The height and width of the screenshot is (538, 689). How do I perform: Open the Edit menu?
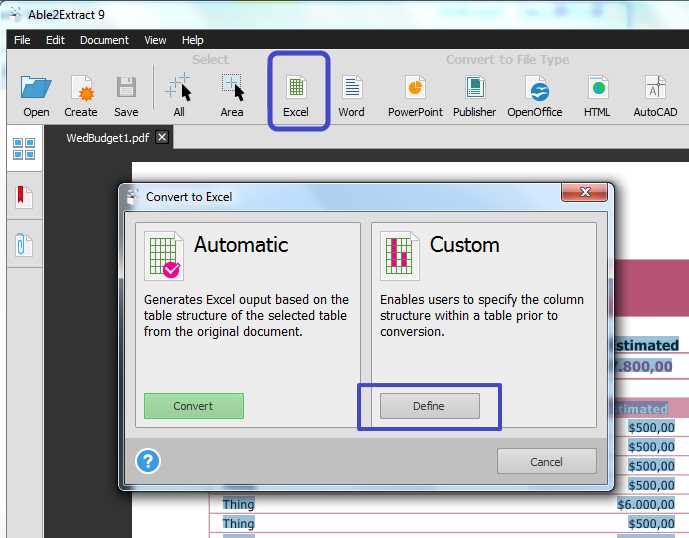point(55,40)
